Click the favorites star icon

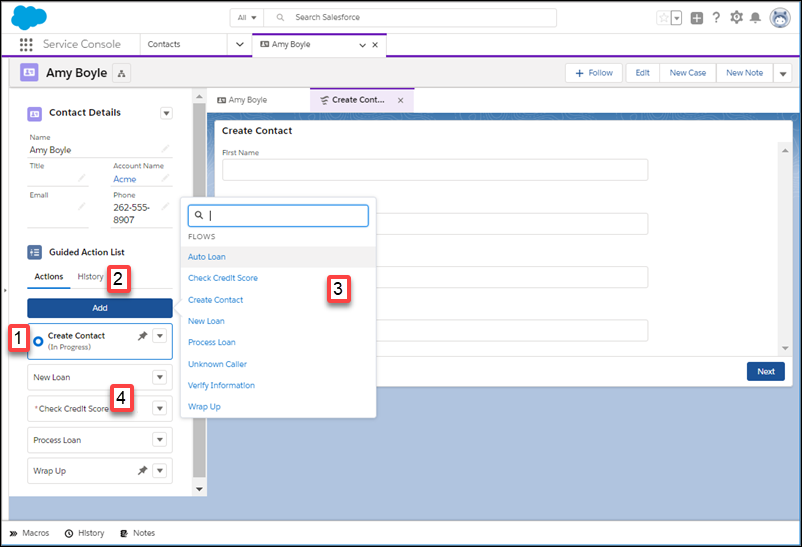point(663,18)
